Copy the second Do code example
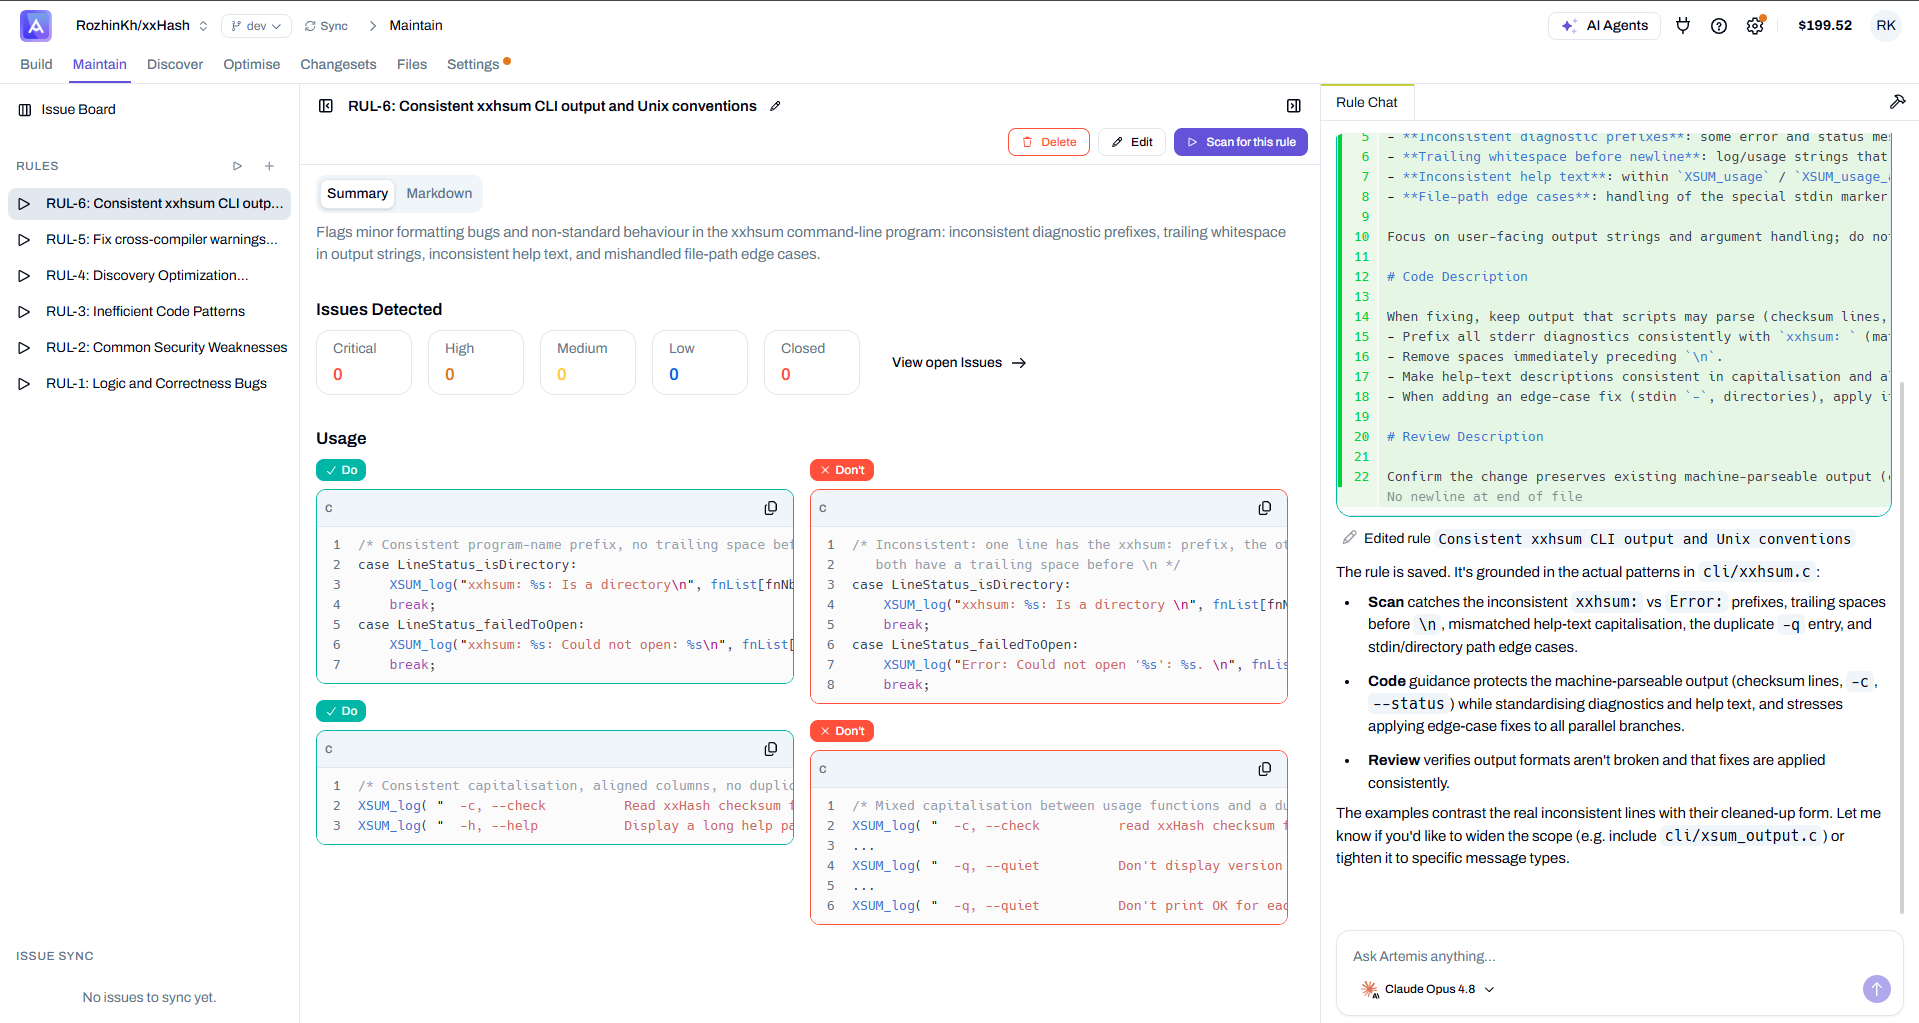The image size is (1919, 1023). [771, 749]
